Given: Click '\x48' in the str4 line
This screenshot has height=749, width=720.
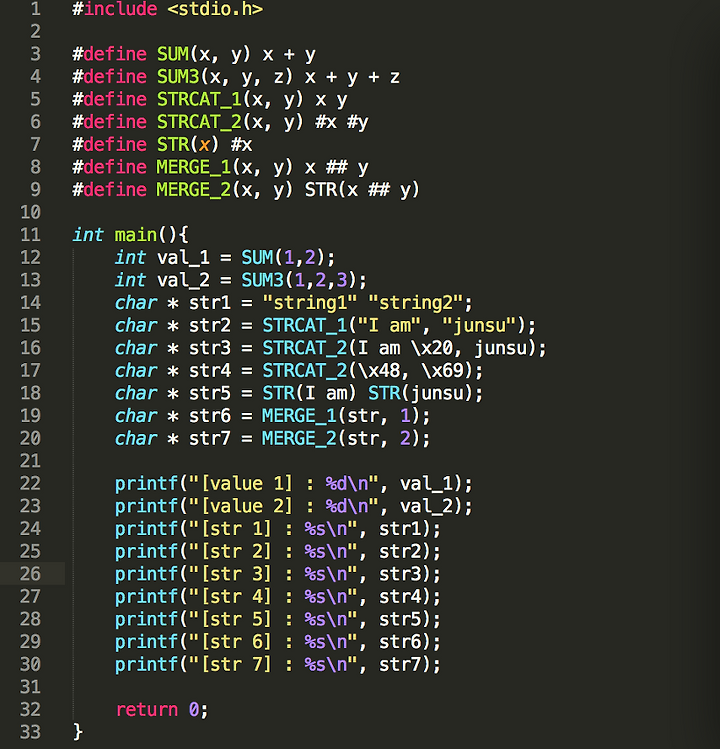Looking at the screenshot, I should point(379,371).
